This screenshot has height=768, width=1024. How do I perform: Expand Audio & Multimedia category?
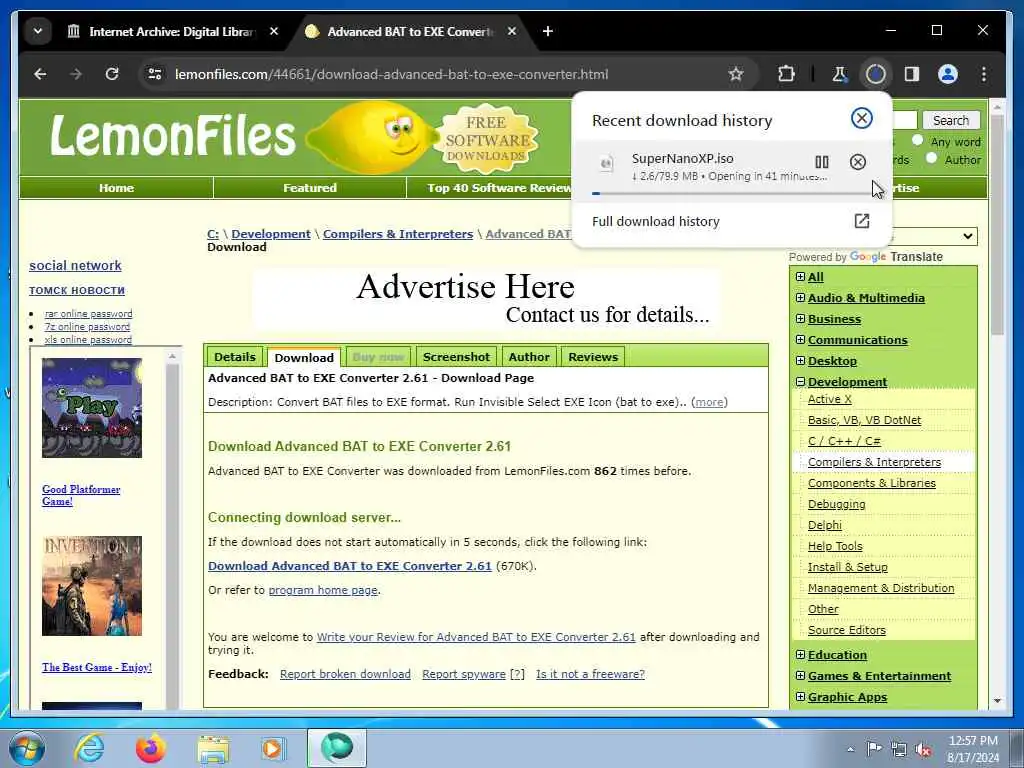(800, 298)
